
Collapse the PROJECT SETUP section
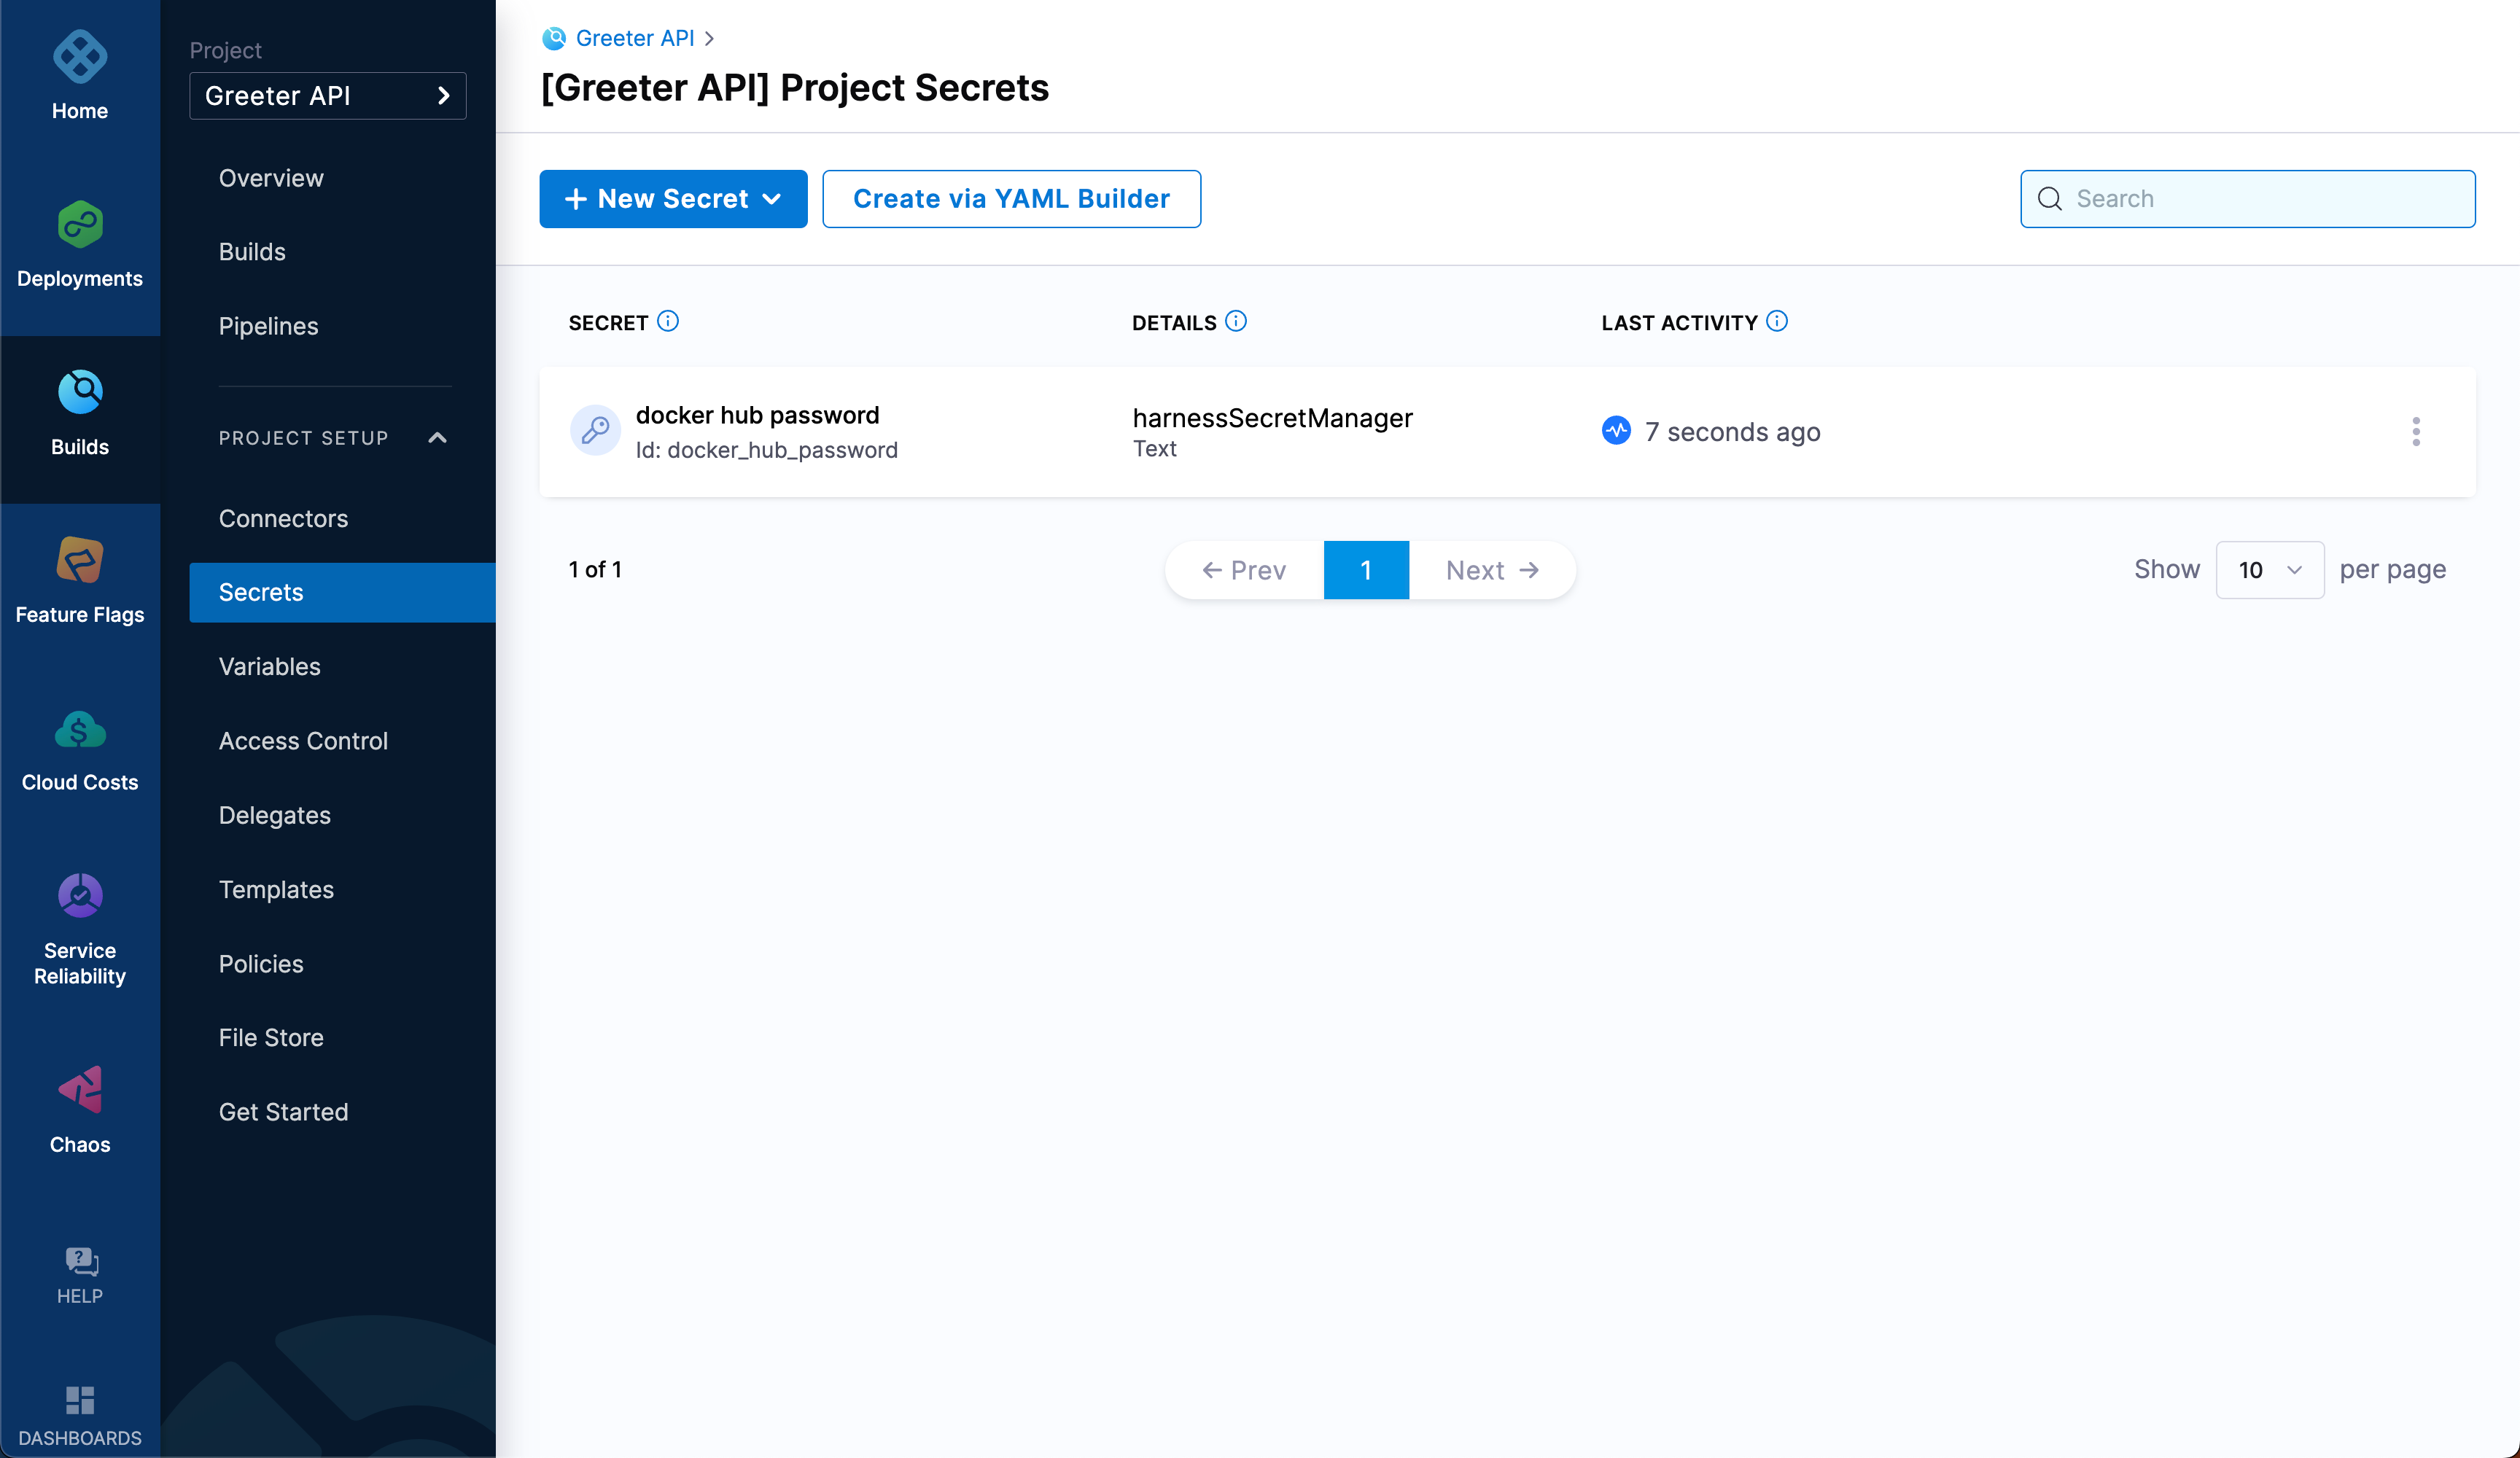[x=437, y=438]
